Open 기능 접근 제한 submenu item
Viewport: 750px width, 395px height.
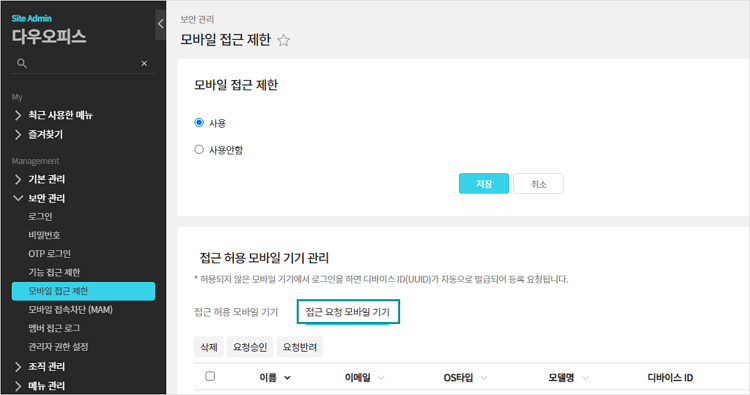tap(54, 273)
